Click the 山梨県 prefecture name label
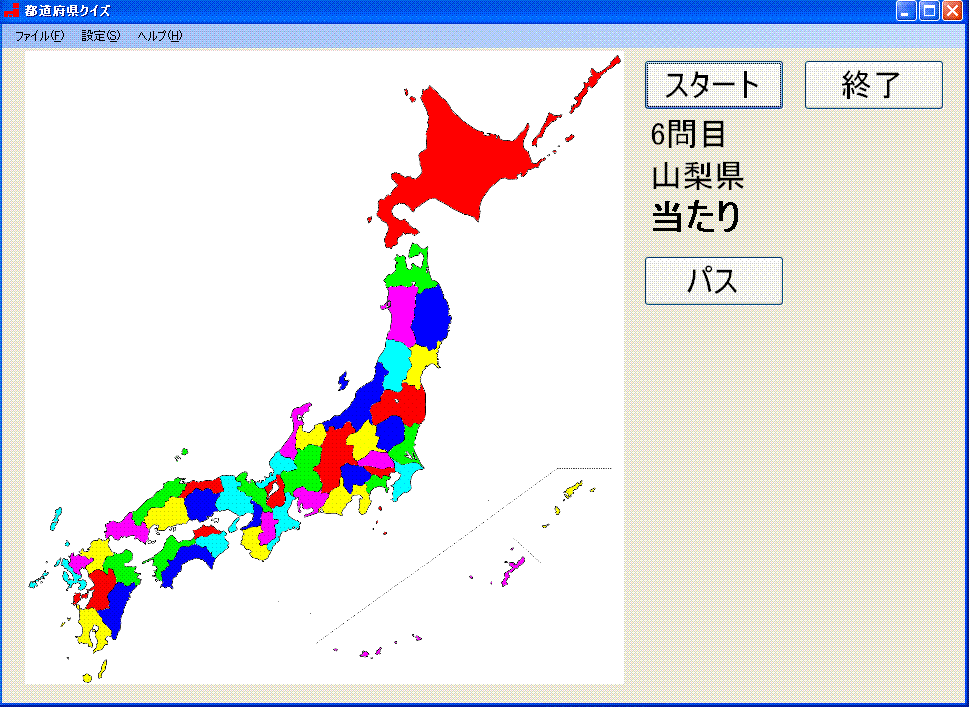969x707 pixels. [x=698, y=177]
